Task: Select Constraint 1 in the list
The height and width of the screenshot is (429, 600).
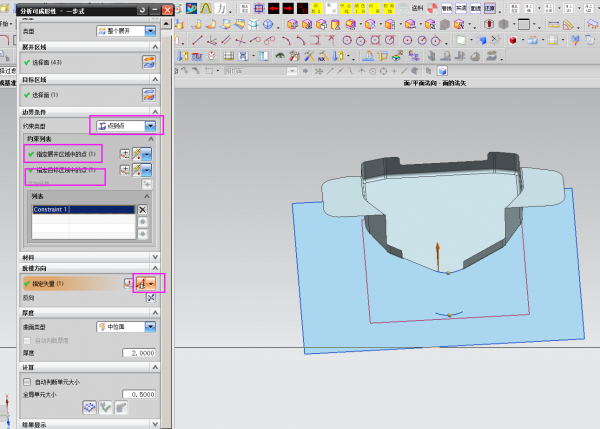Action: [83, 209]
